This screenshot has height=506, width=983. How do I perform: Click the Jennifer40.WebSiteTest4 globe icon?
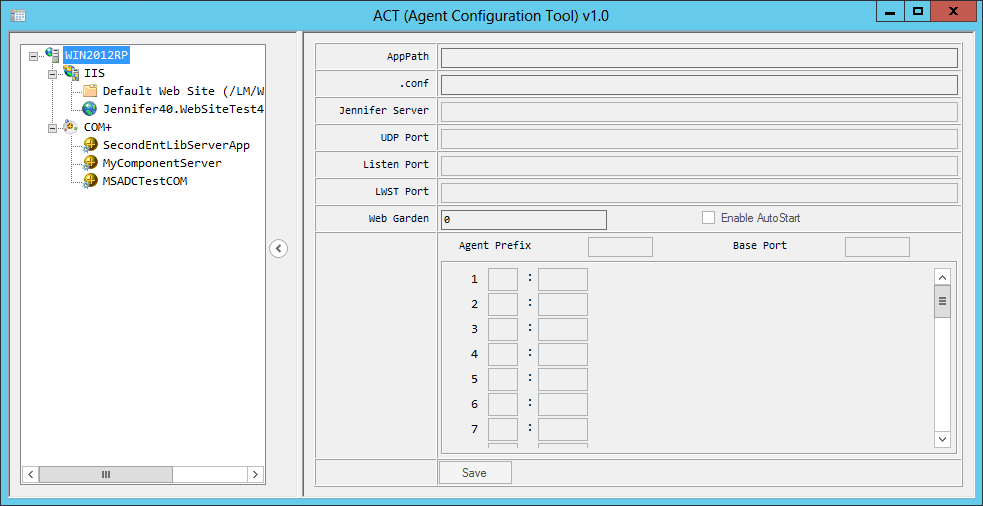click(90, 109)
